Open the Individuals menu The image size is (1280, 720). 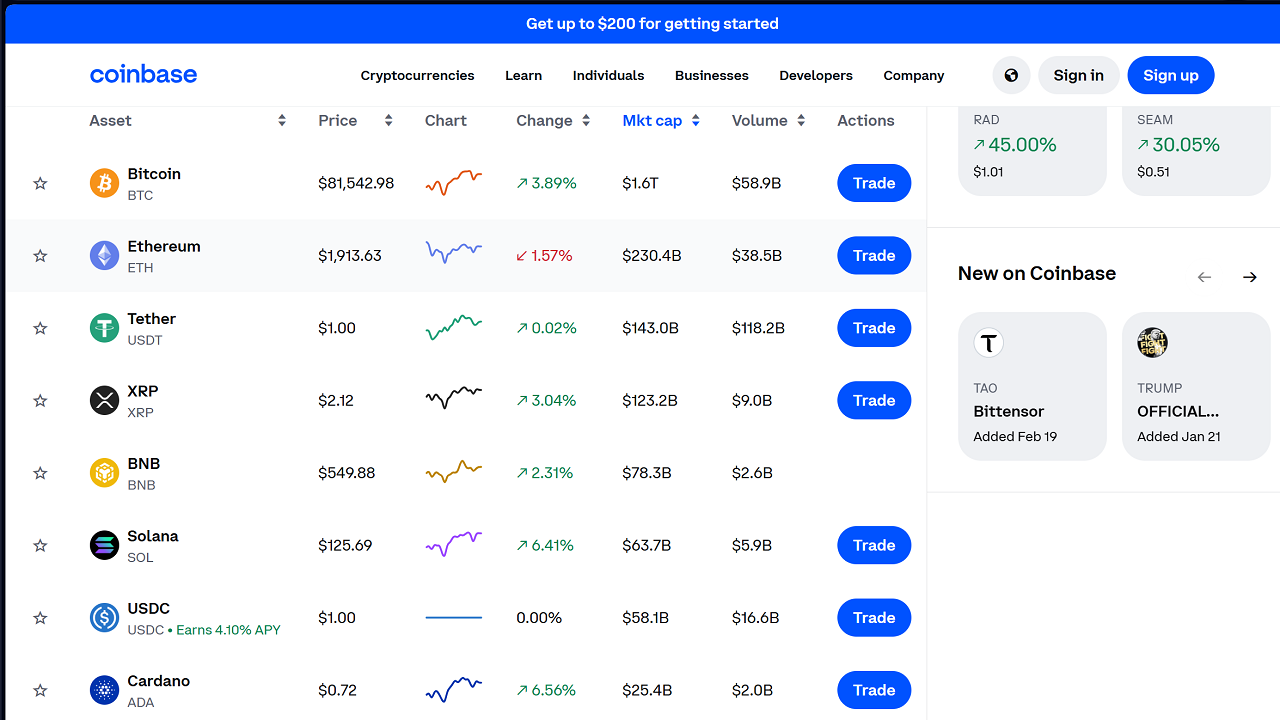click(608, 75)
